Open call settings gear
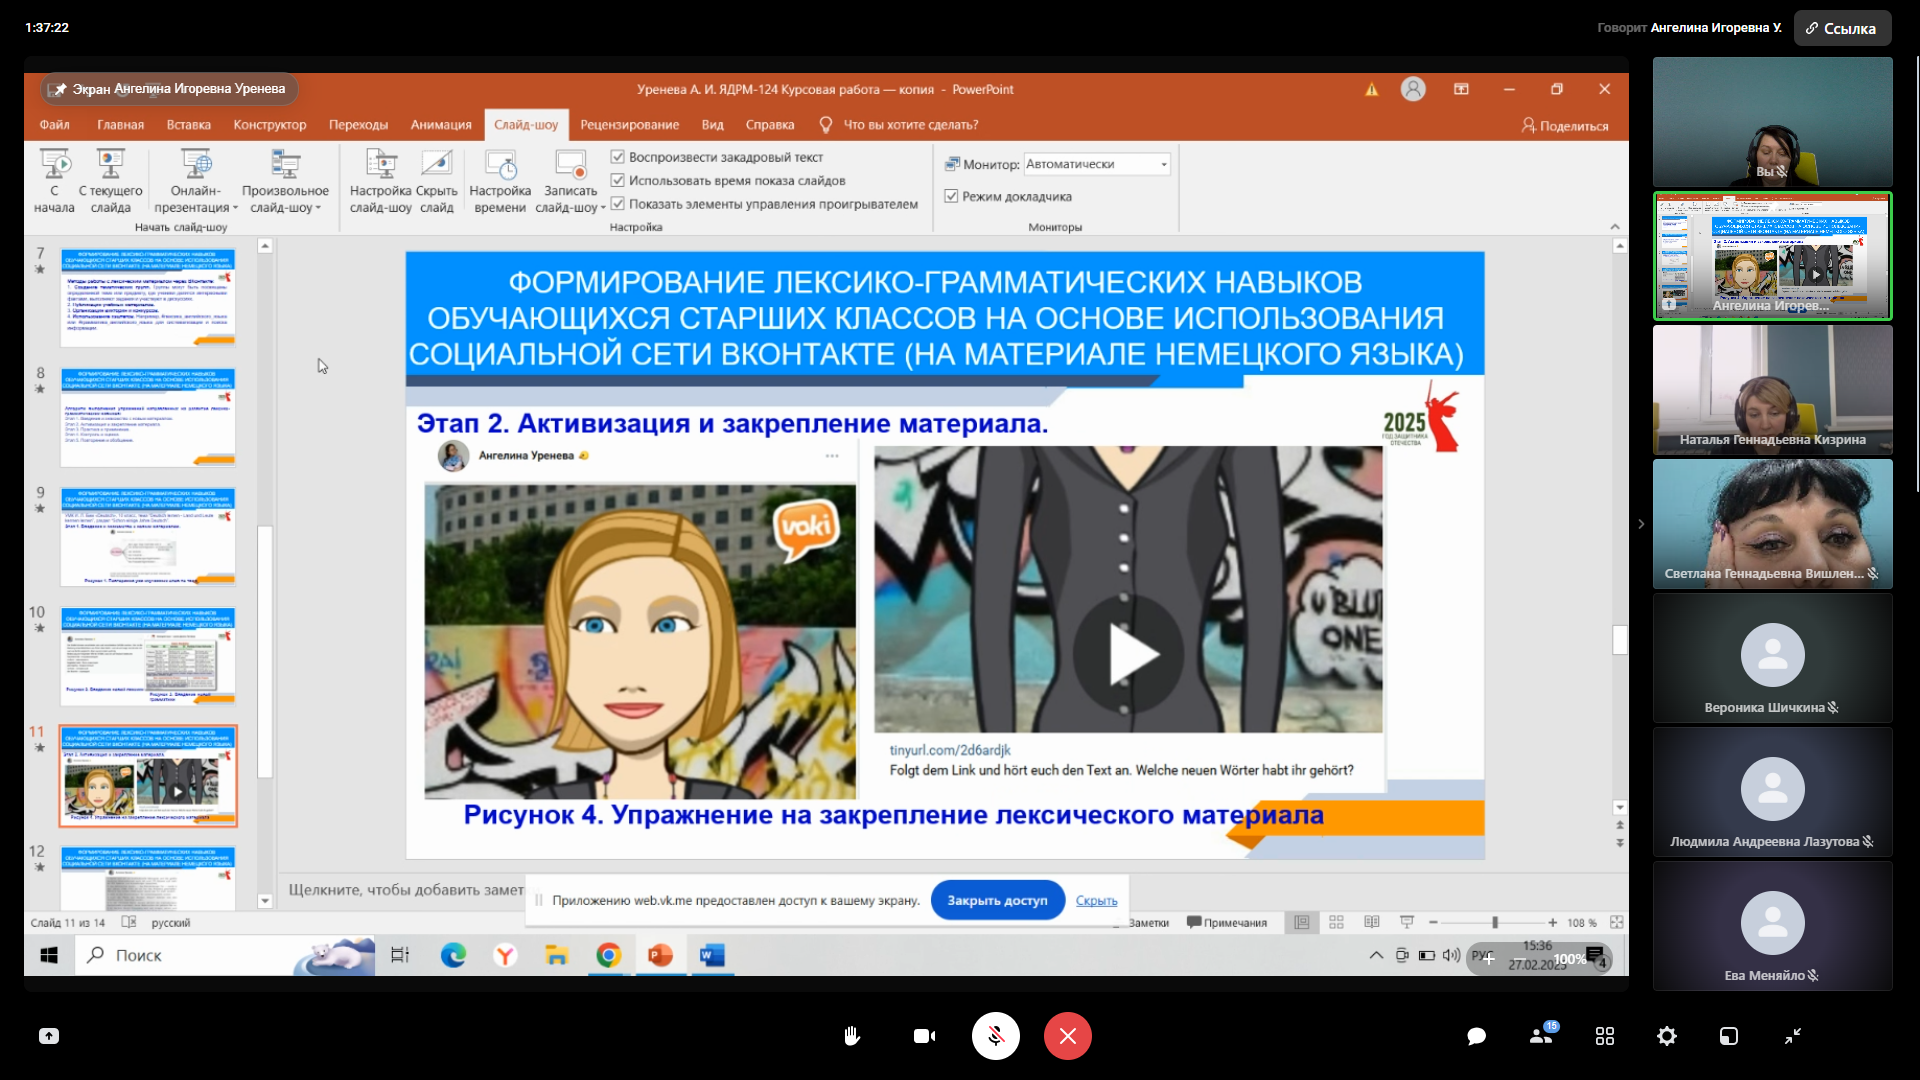The image size is (1920, 1080). pyautogui.click(x=1666, y=1036)
